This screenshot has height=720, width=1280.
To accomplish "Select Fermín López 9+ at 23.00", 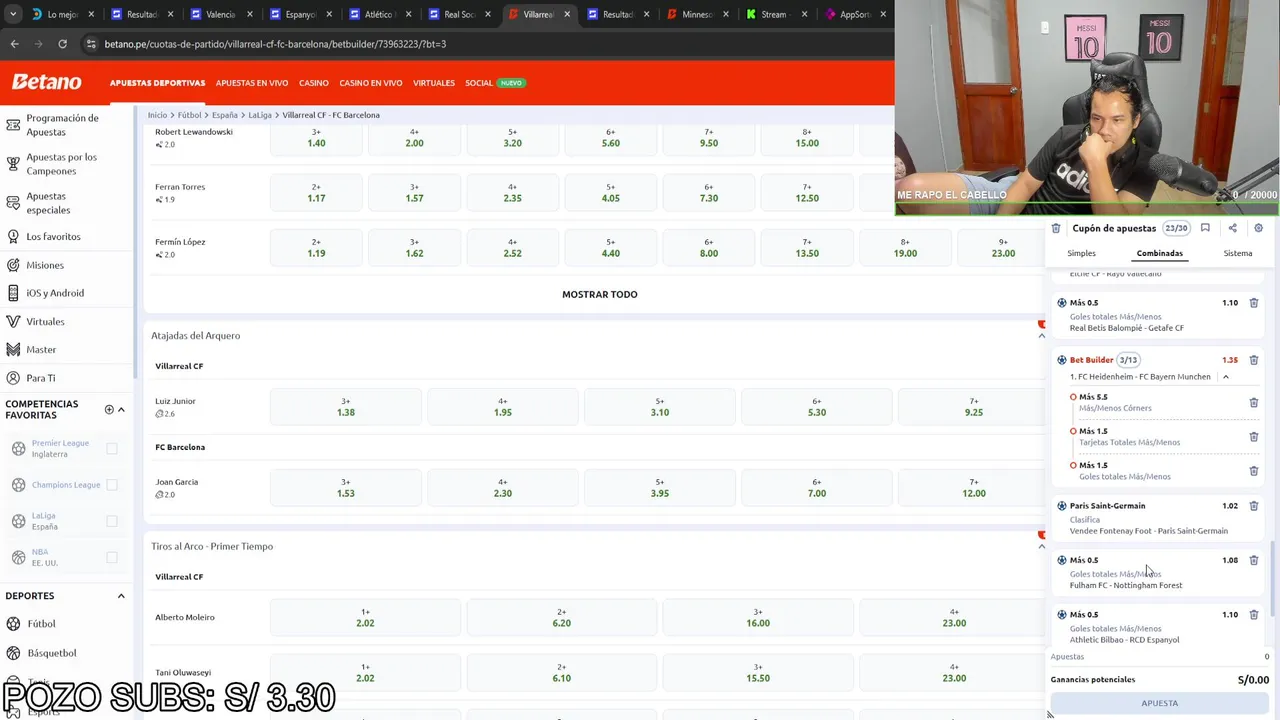I will (x=1003, y=248).
